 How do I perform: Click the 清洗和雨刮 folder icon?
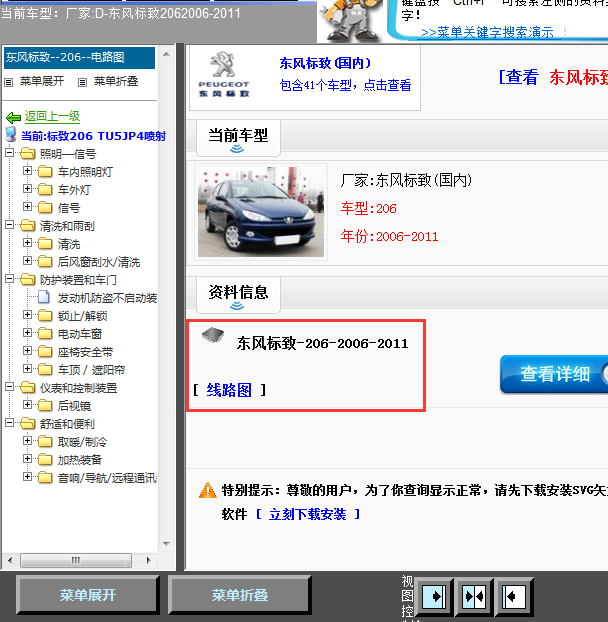point(27,226)
